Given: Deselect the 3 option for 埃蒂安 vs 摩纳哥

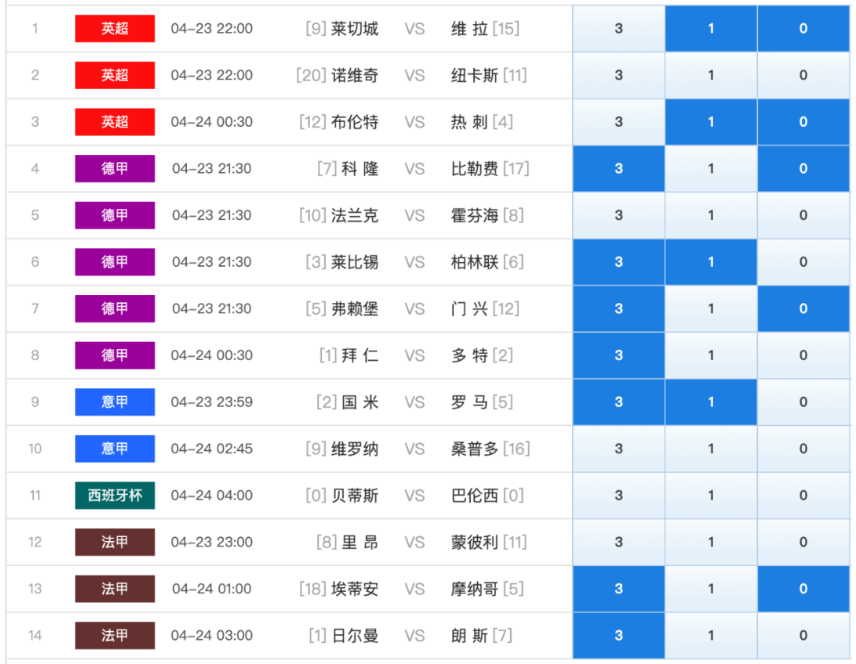Looking at the screenshot, I should pyautogui.click(x=619, y=589).
